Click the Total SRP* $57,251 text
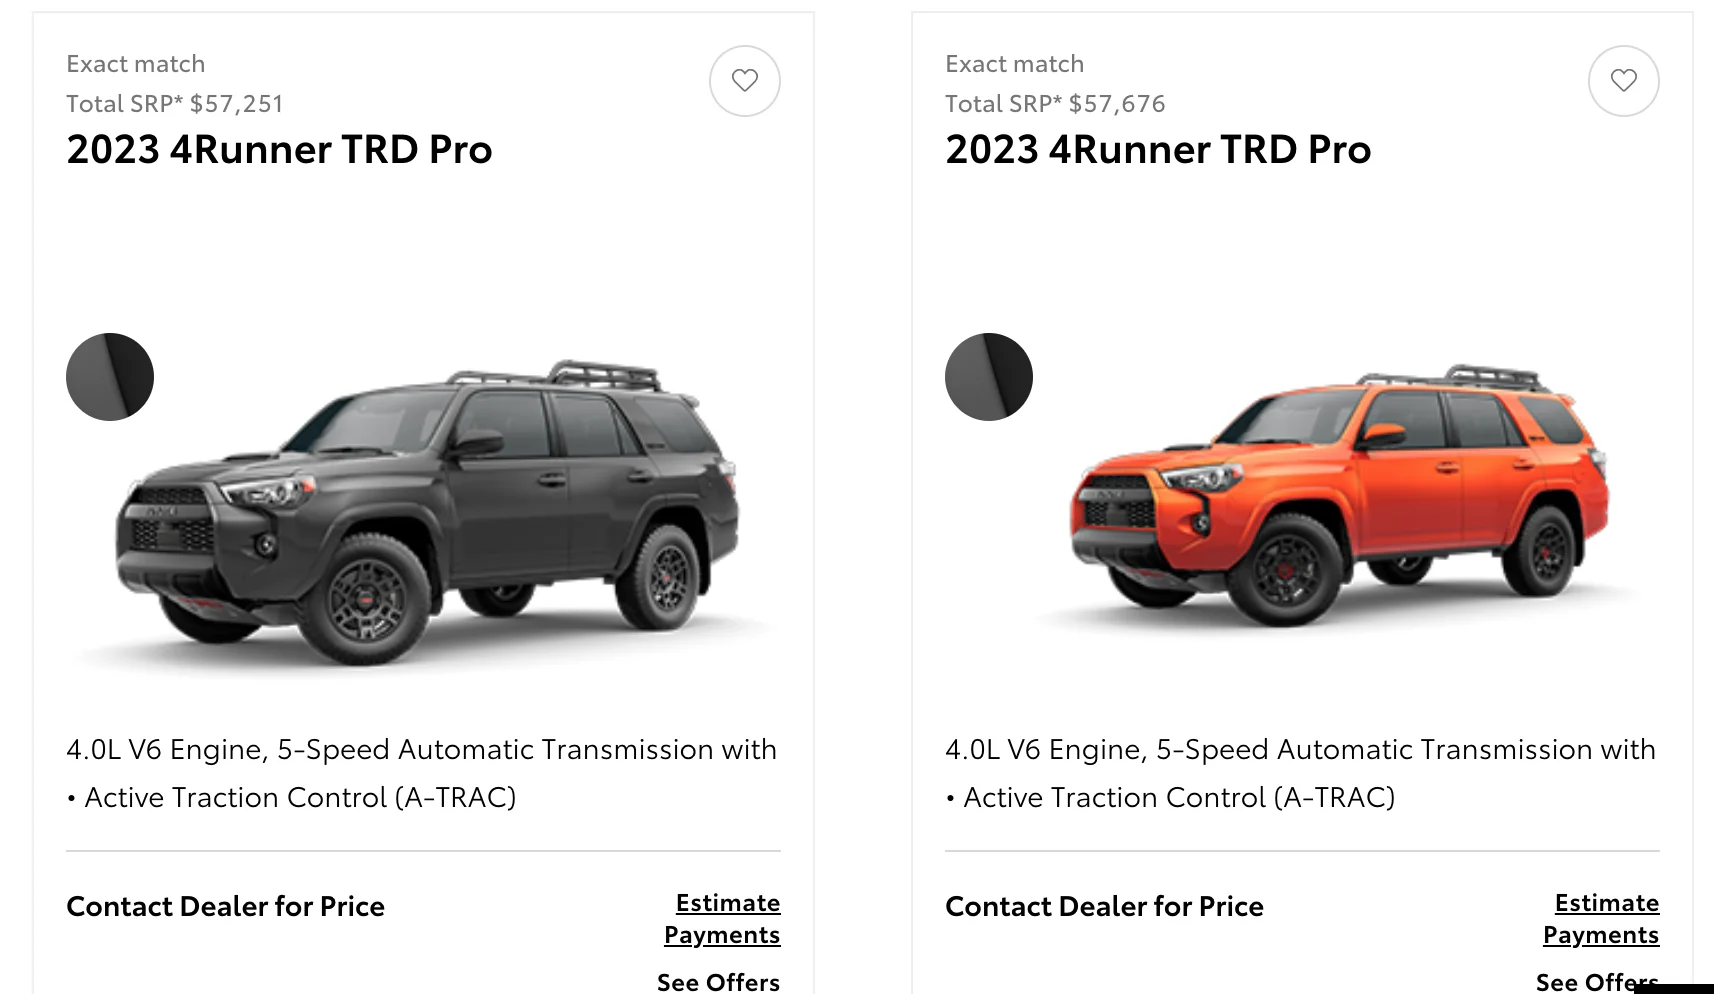The width and height of the screenshot is (1714, 994). click(175, 104)
